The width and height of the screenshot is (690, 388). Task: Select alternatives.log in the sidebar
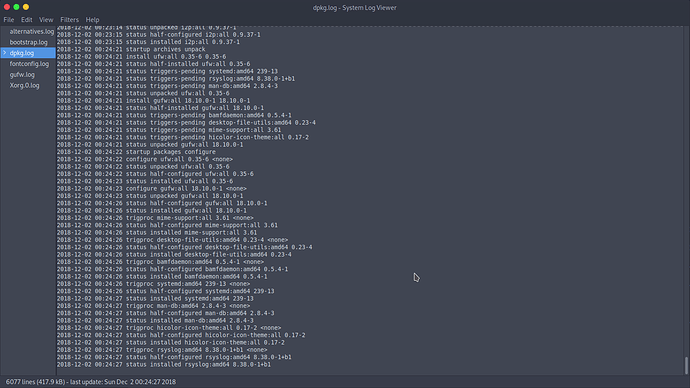[x=32, y=32]
